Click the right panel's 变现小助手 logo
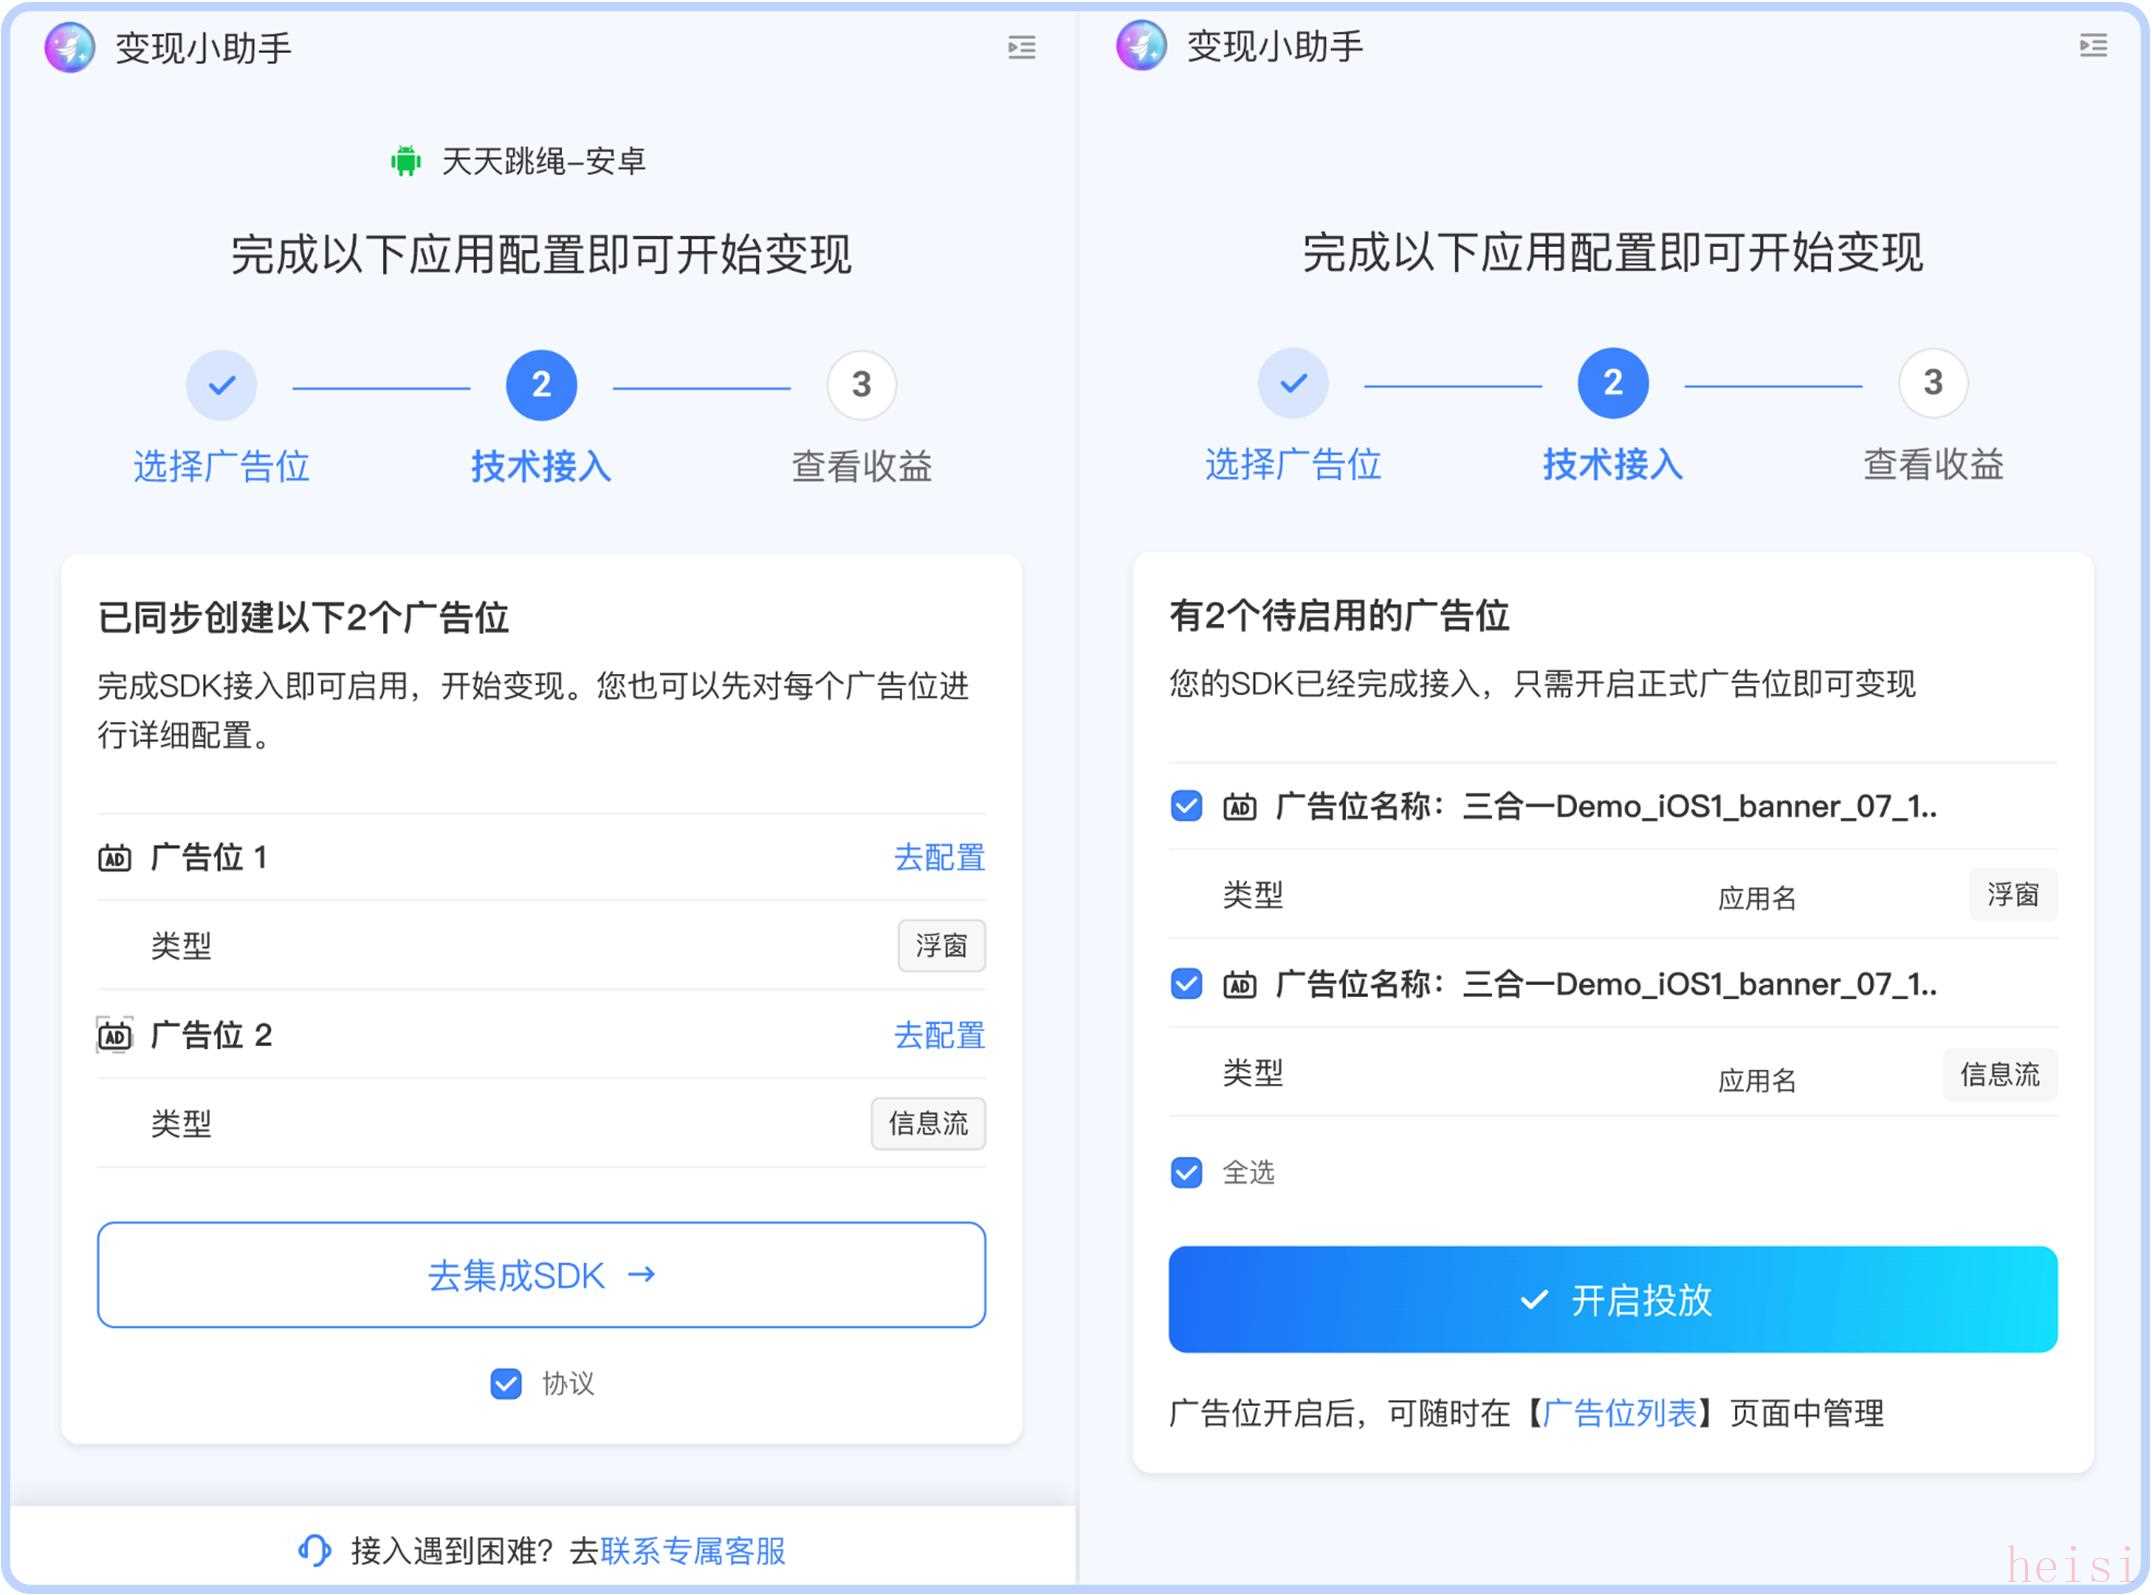 pyautogui.click(x=1141, y=45)
